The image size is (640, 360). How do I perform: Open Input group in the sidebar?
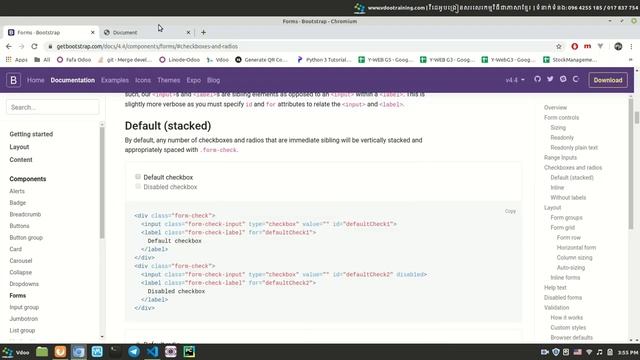[24, 307]
